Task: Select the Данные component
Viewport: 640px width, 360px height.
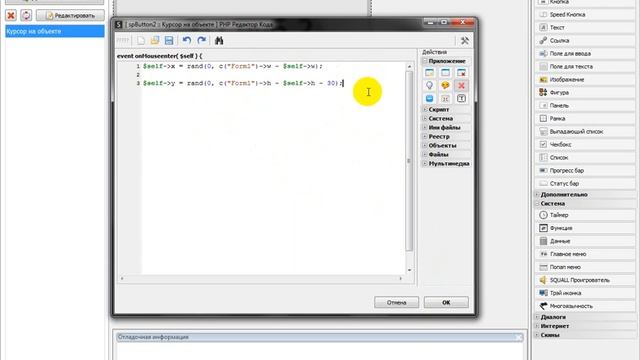Action: click(585, 241)
